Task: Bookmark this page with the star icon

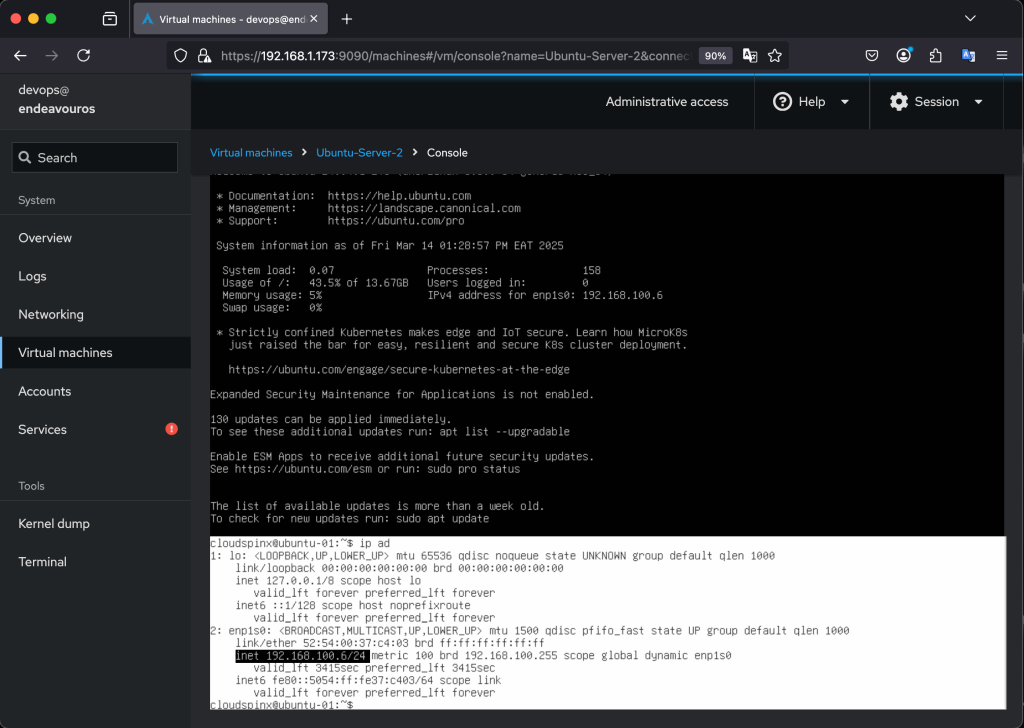Action: 775,56
